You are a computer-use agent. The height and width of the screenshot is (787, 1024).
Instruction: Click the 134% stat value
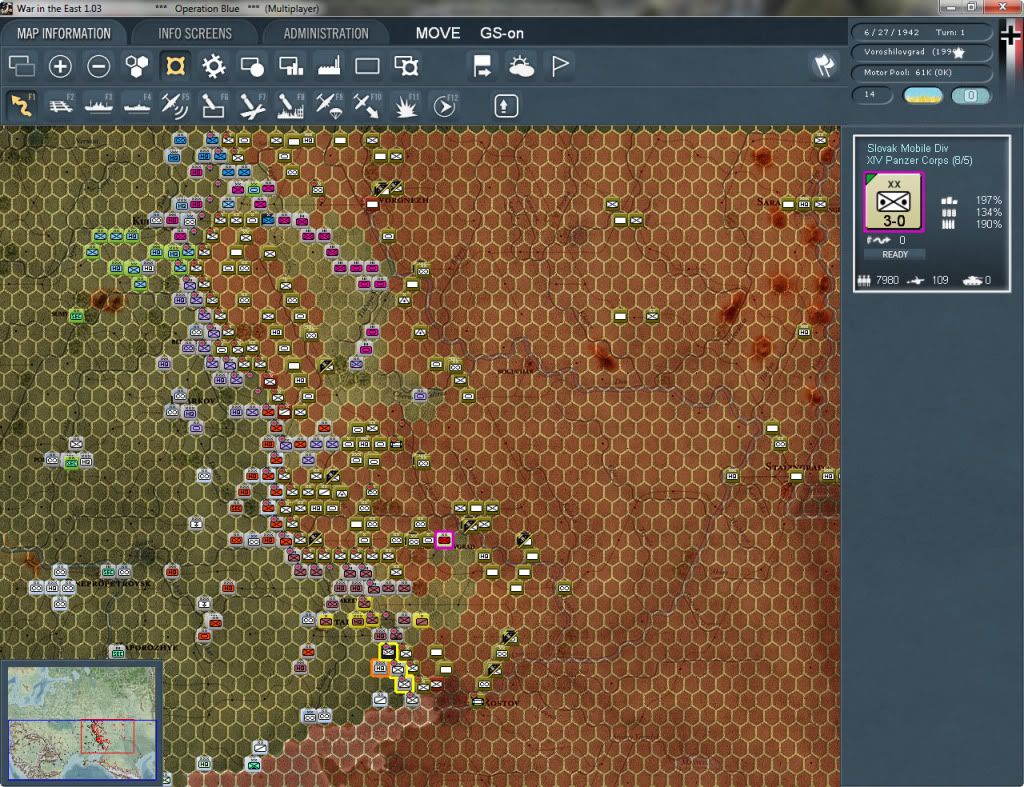click(x=988, y=212)
